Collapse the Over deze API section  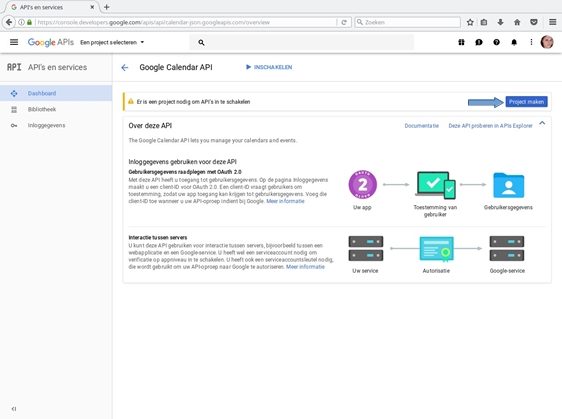tap(542, 123)
